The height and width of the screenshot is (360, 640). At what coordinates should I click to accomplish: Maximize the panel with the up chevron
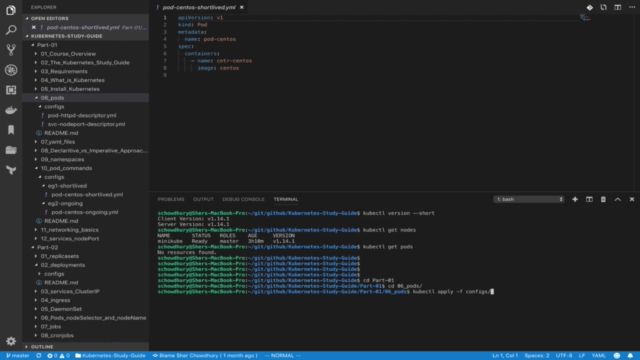[618, 199]
